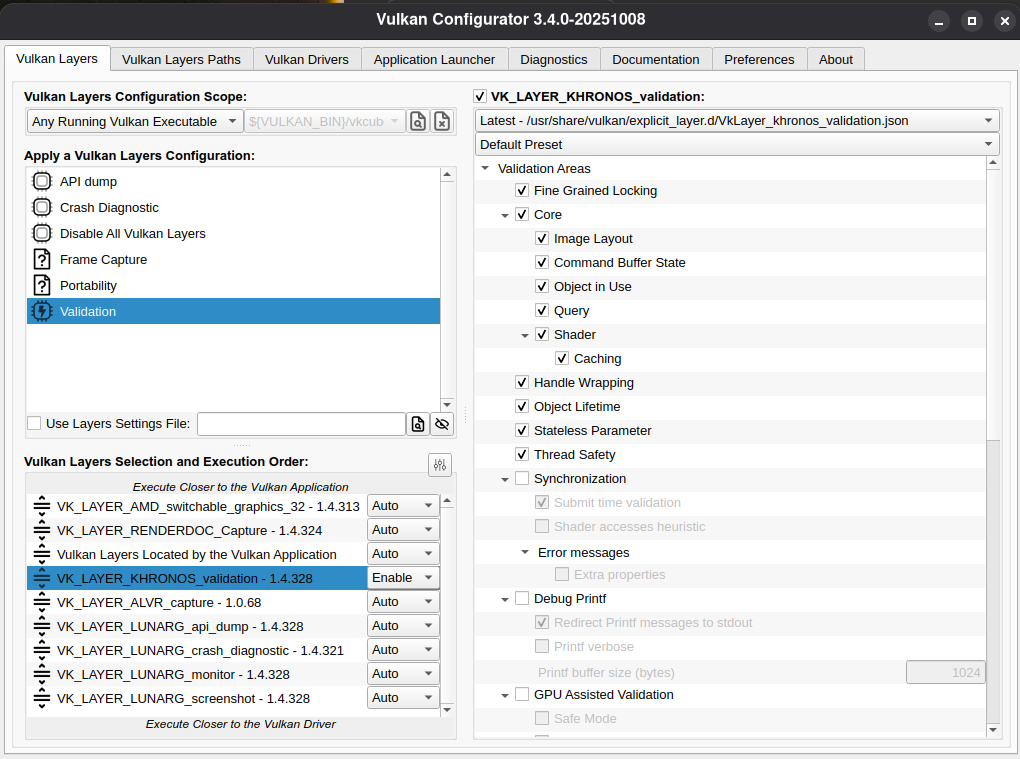Image resolution: width=1020 pixels, height=759 pixels.
Task: Switch to the Vulkan Drivers tab
Action: coord(307,59)
